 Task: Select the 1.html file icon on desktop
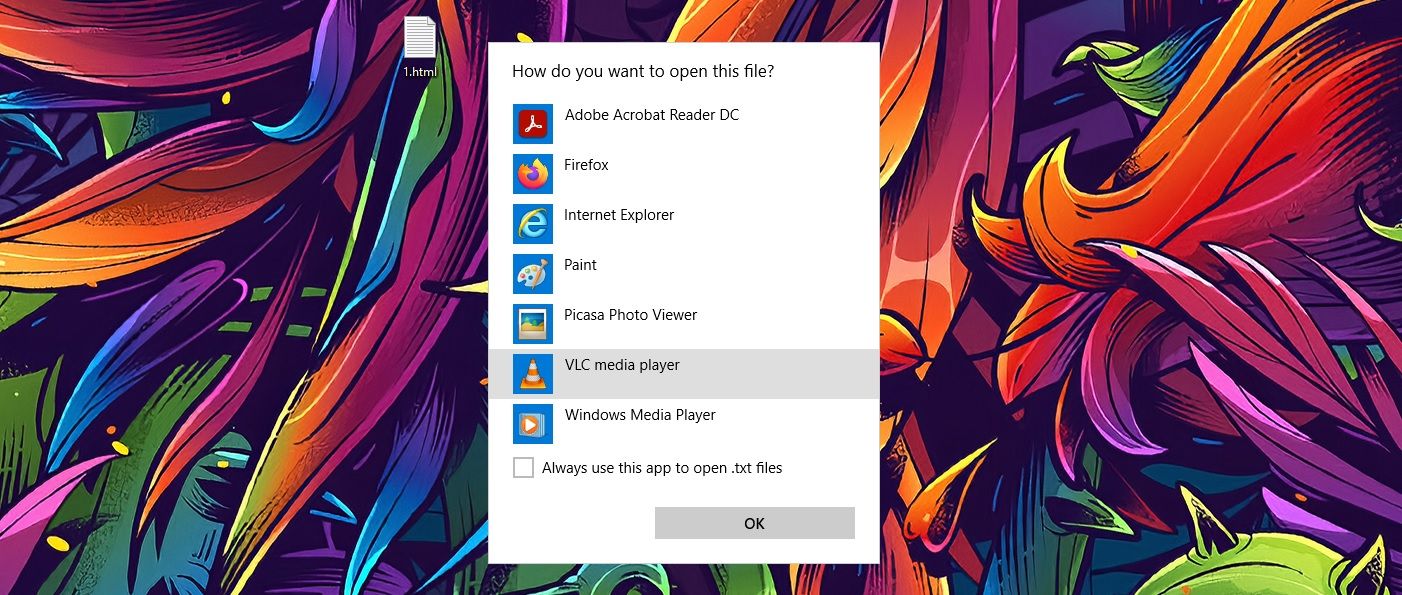point(420,38)
